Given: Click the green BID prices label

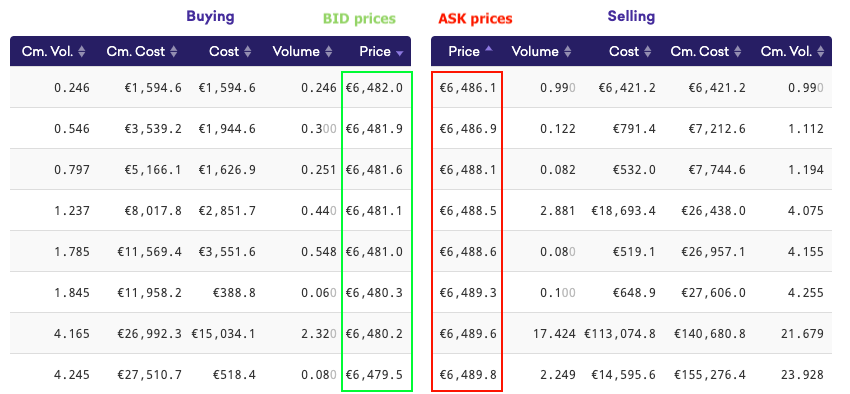Looking at the screenshot, I should [359, 19].
